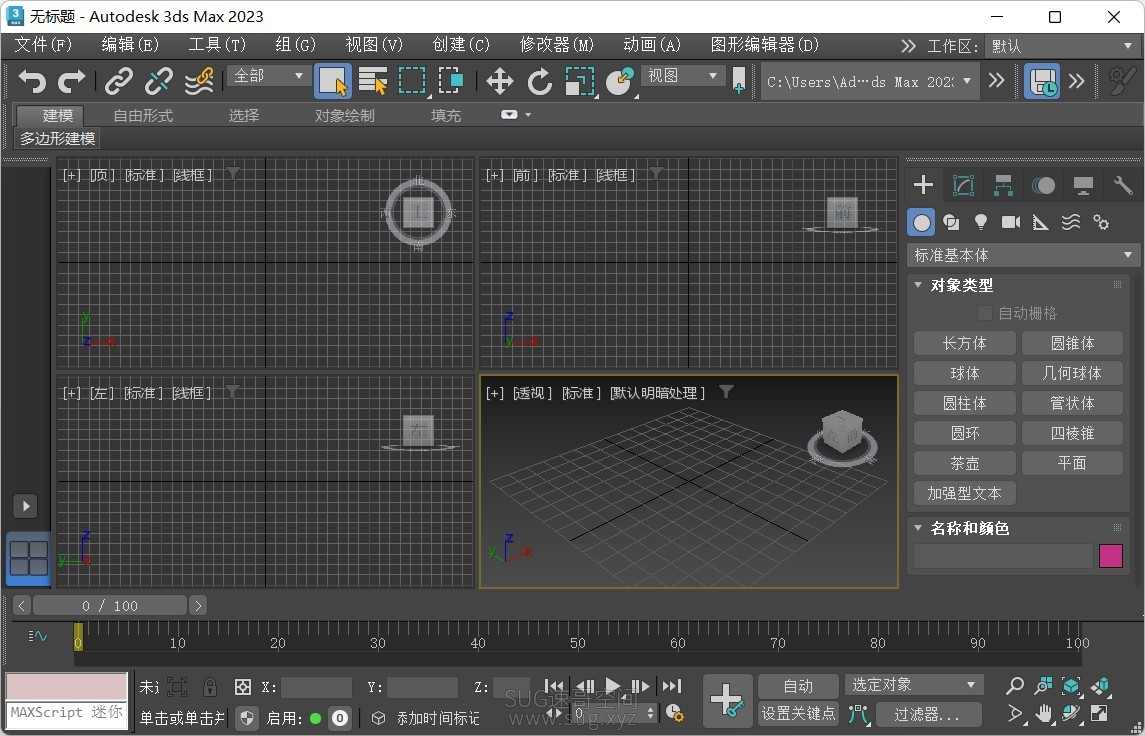Select the Cameras category icon

pos(1011,223)
